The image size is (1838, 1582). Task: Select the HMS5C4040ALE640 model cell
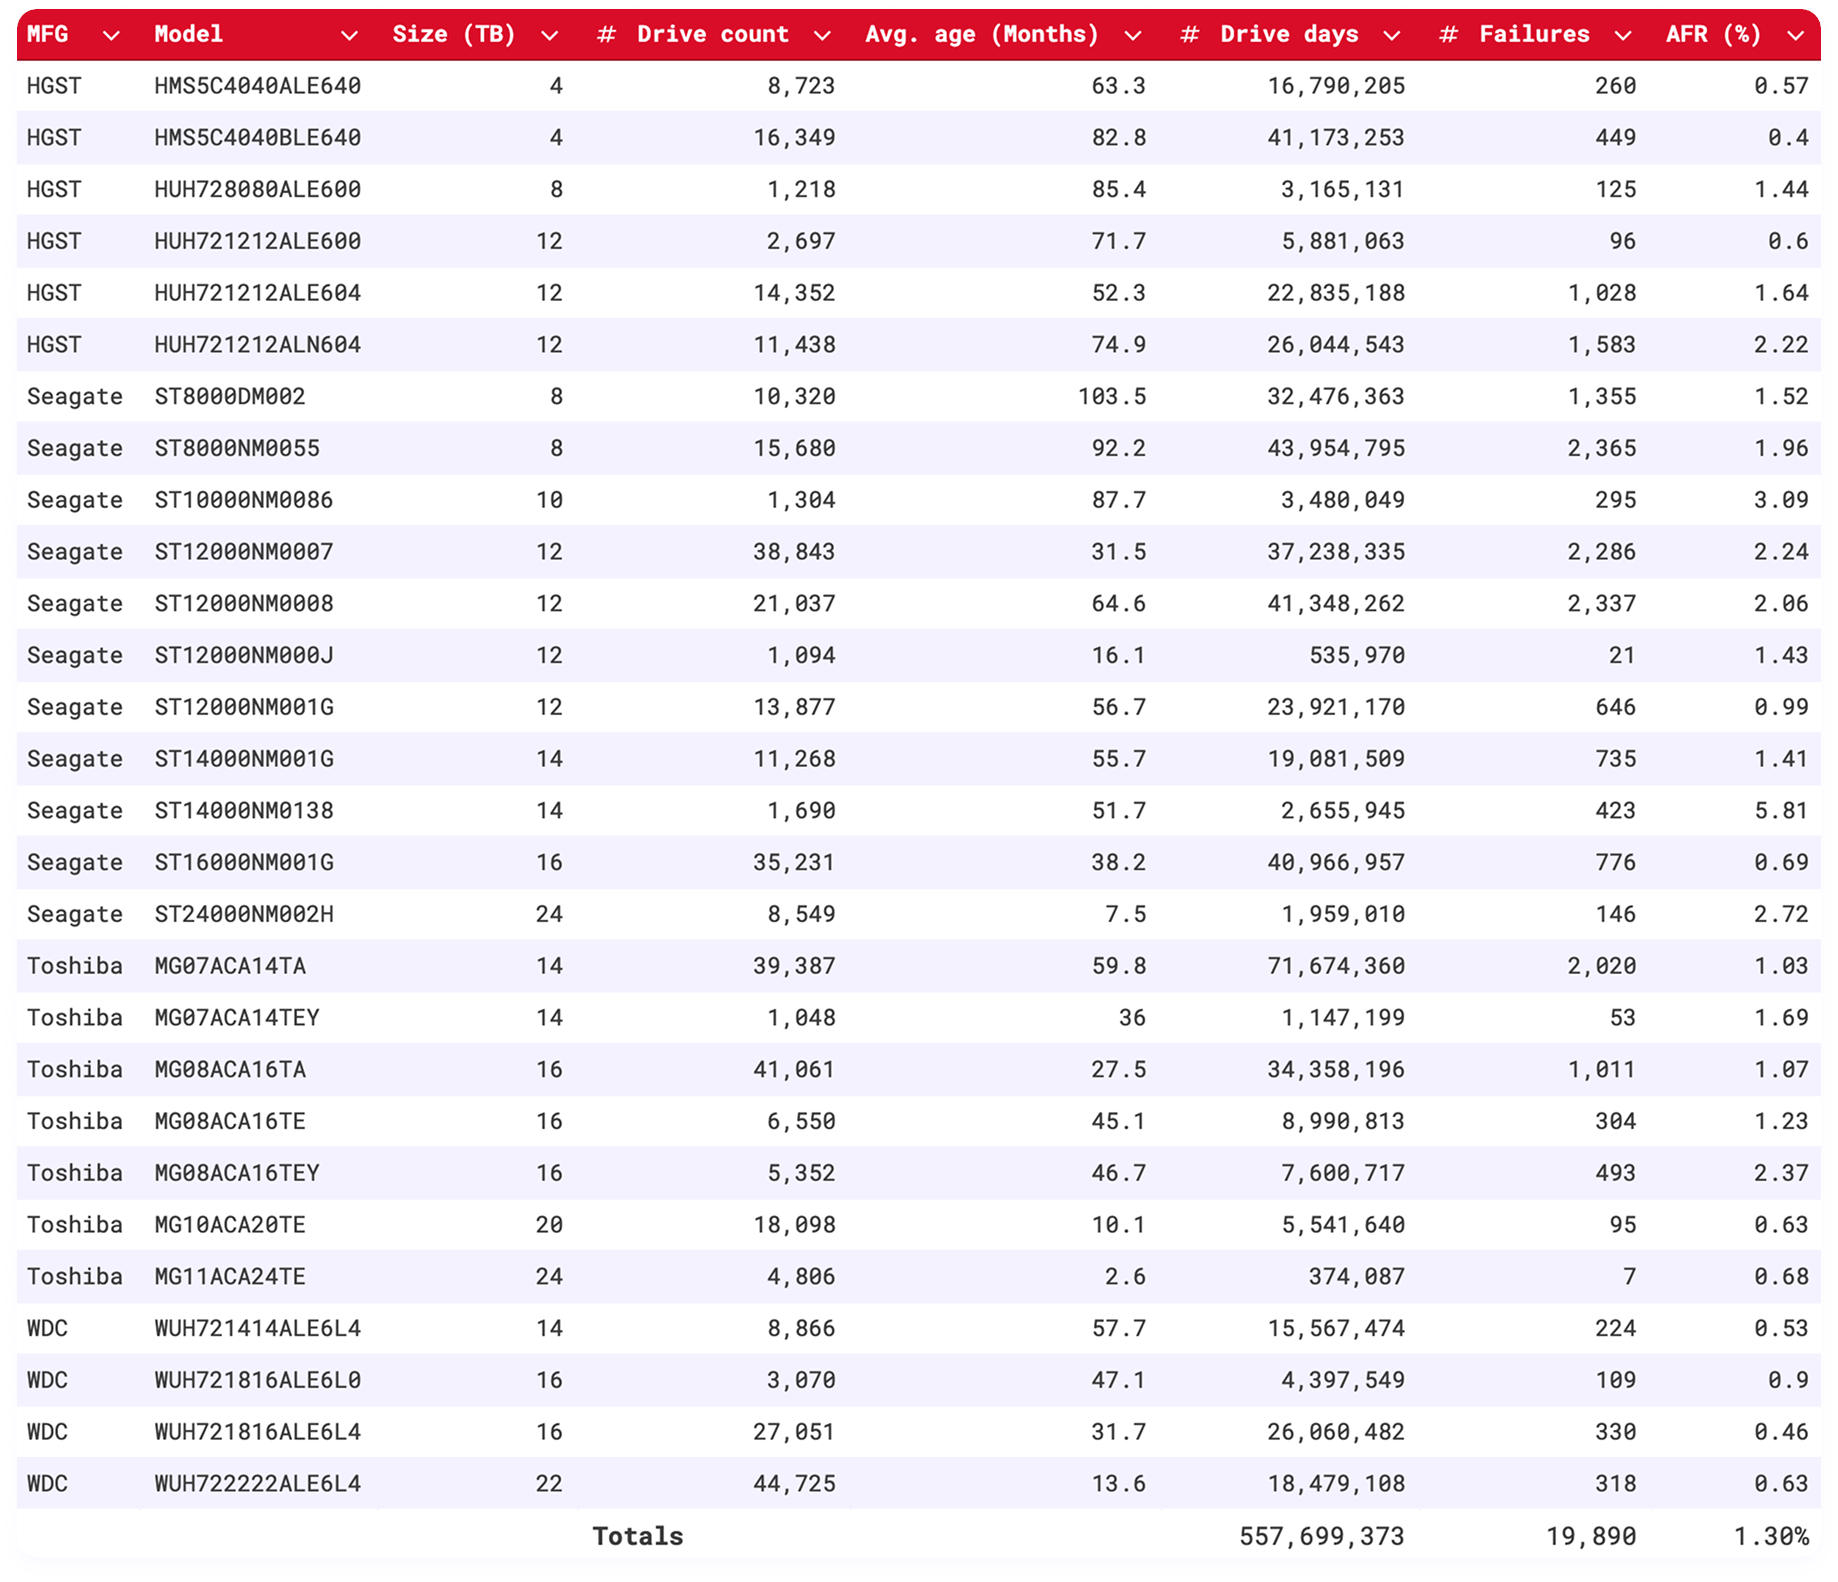(x=257, y=86)
